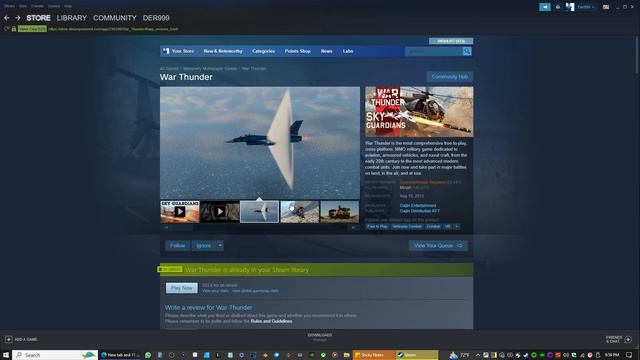Open Friends & Chat icon
The image size is (640, 360).
628,339
